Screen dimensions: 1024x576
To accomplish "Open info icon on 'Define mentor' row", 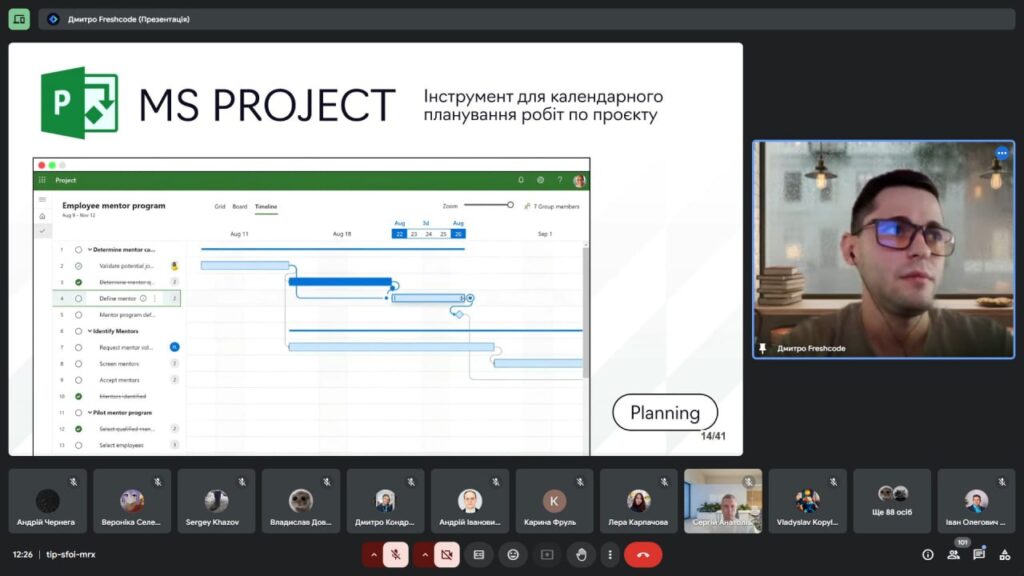I will click(x=143, y=298).
